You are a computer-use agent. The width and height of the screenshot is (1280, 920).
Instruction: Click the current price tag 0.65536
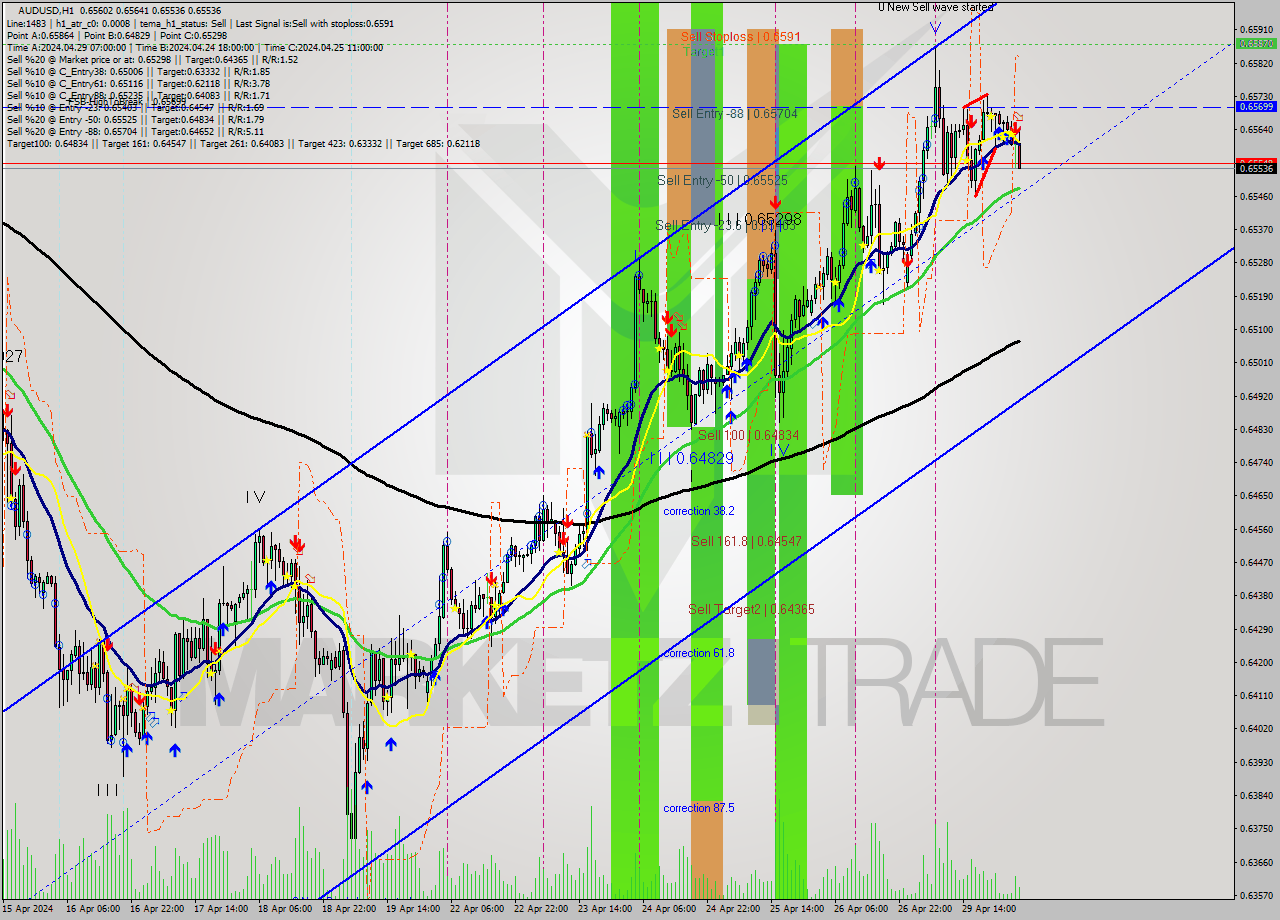(1257, 169)
